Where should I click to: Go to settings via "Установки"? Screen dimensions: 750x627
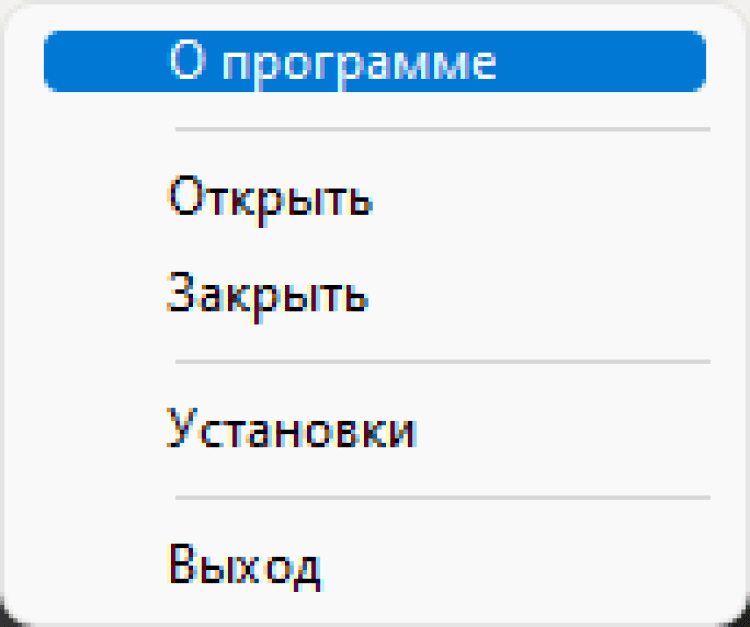tap(291, 430)
